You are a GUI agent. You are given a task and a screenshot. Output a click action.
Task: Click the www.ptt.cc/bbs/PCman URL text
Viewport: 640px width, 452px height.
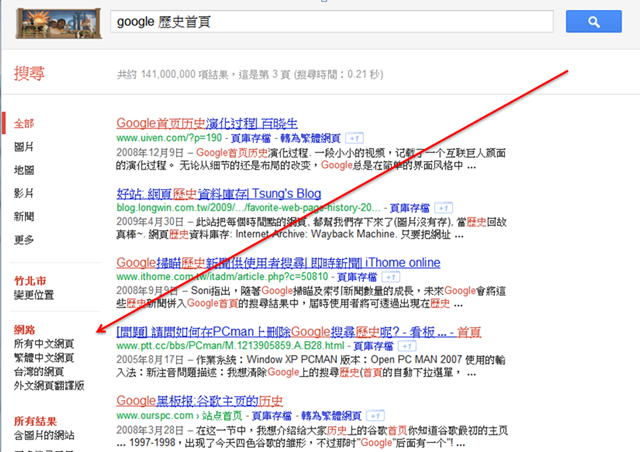[x=231, y=346]
